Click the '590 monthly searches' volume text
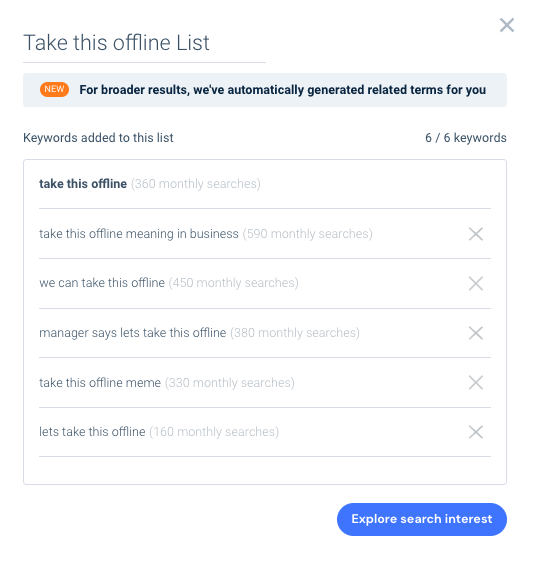Screen dimensions: 533x561 point(308,234)
